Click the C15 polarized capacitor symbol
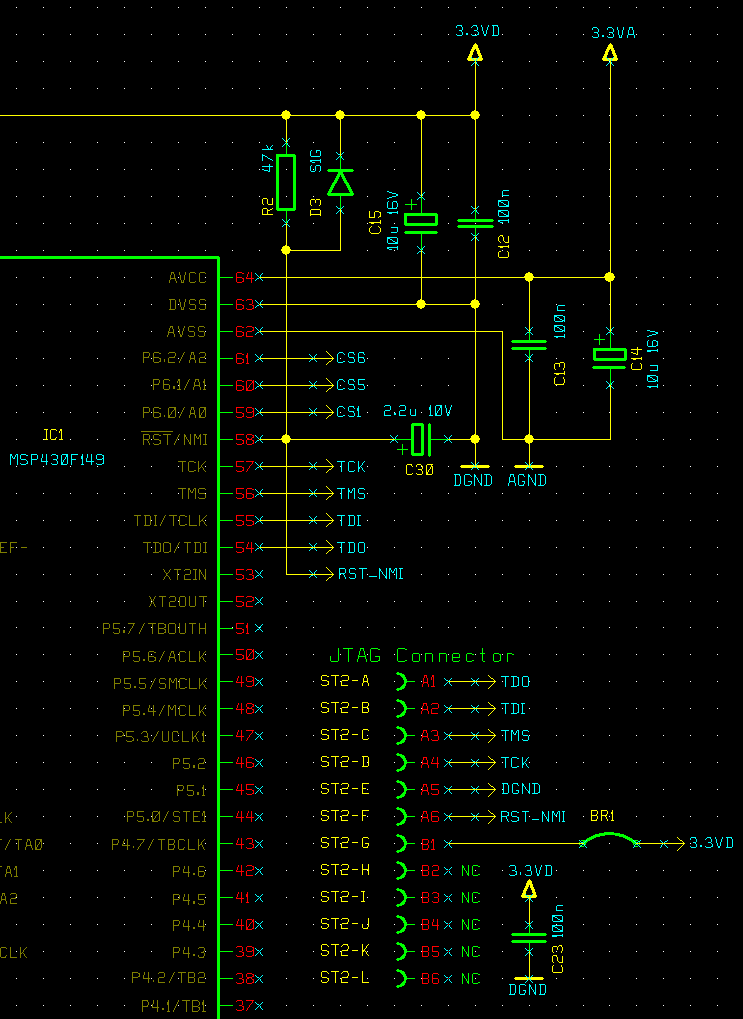The image size is (743, 1019). 421,222
